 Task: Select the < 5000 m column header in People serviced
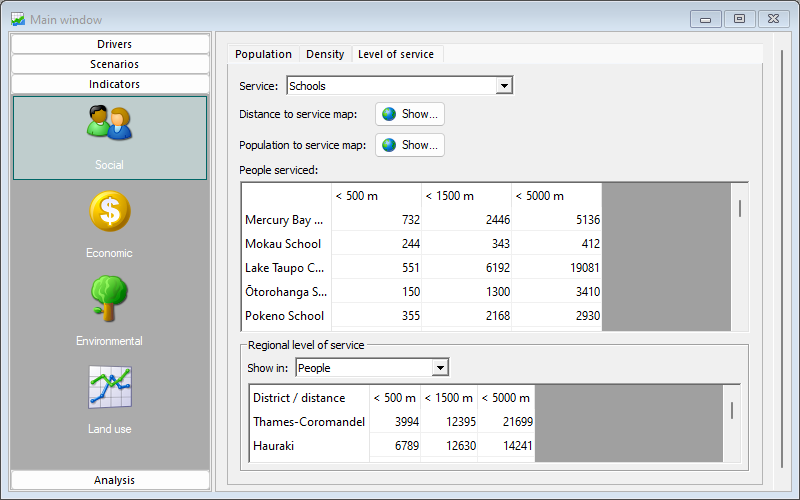point(557,196)
